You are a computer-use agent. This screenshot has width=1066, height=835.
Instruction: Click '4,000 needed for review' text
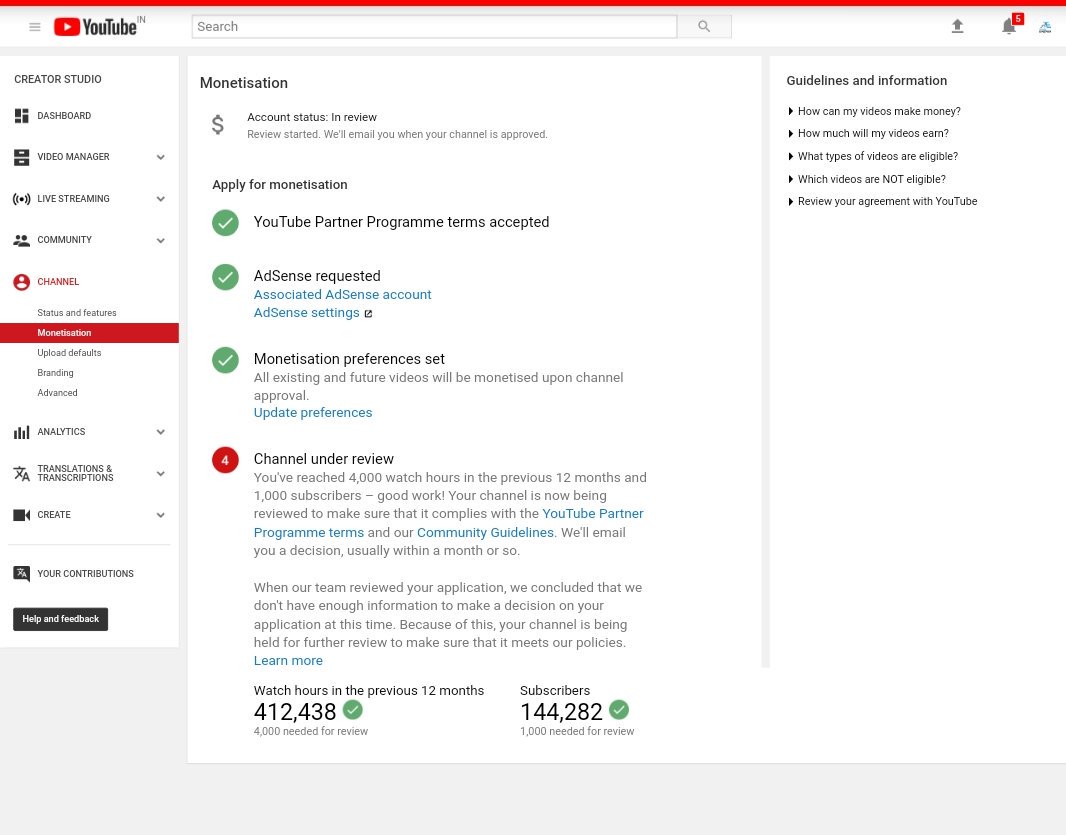click(x=311, y=732)
